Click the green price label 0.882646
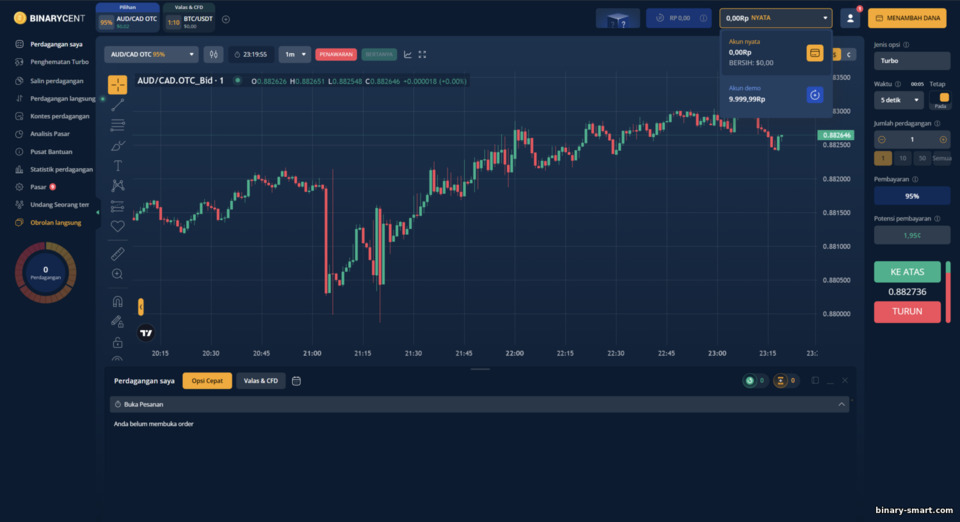960x522 pixels. tap(836, 135)
